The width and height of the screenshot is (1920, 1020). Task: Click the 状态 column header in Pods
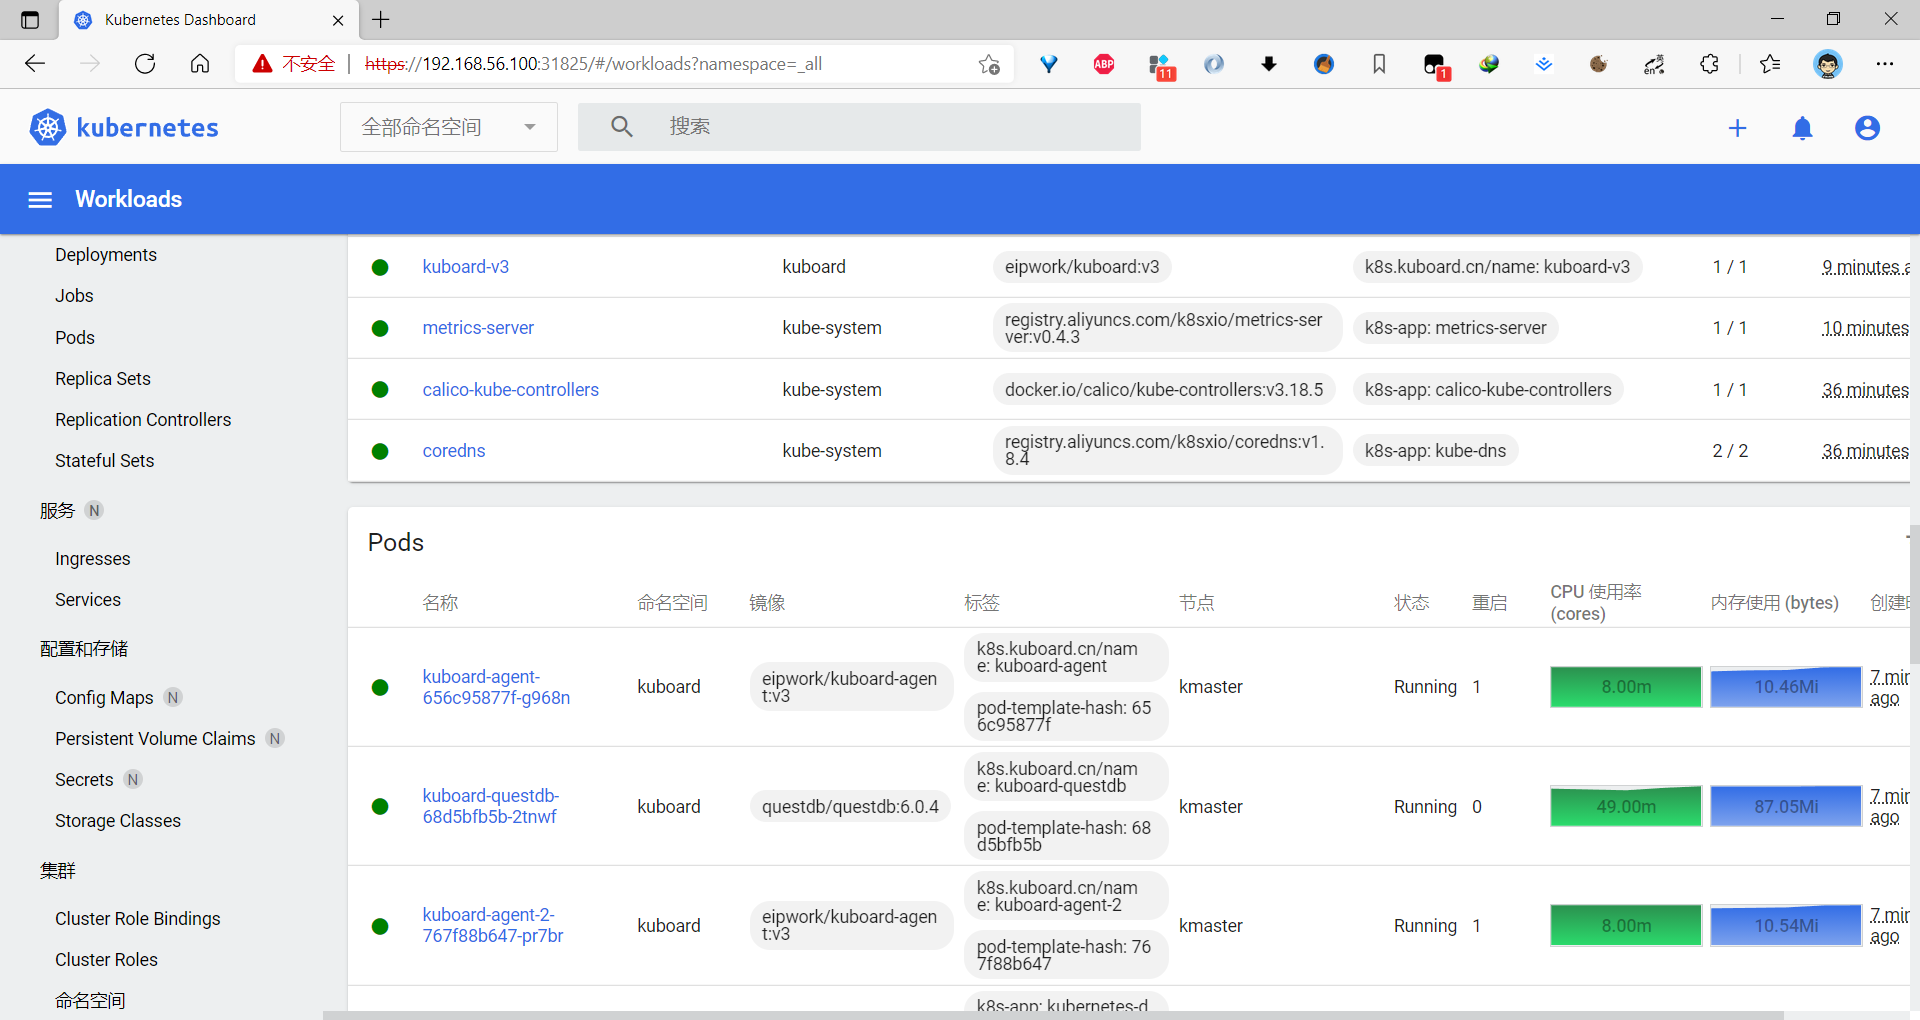[x=1412, y=603]
